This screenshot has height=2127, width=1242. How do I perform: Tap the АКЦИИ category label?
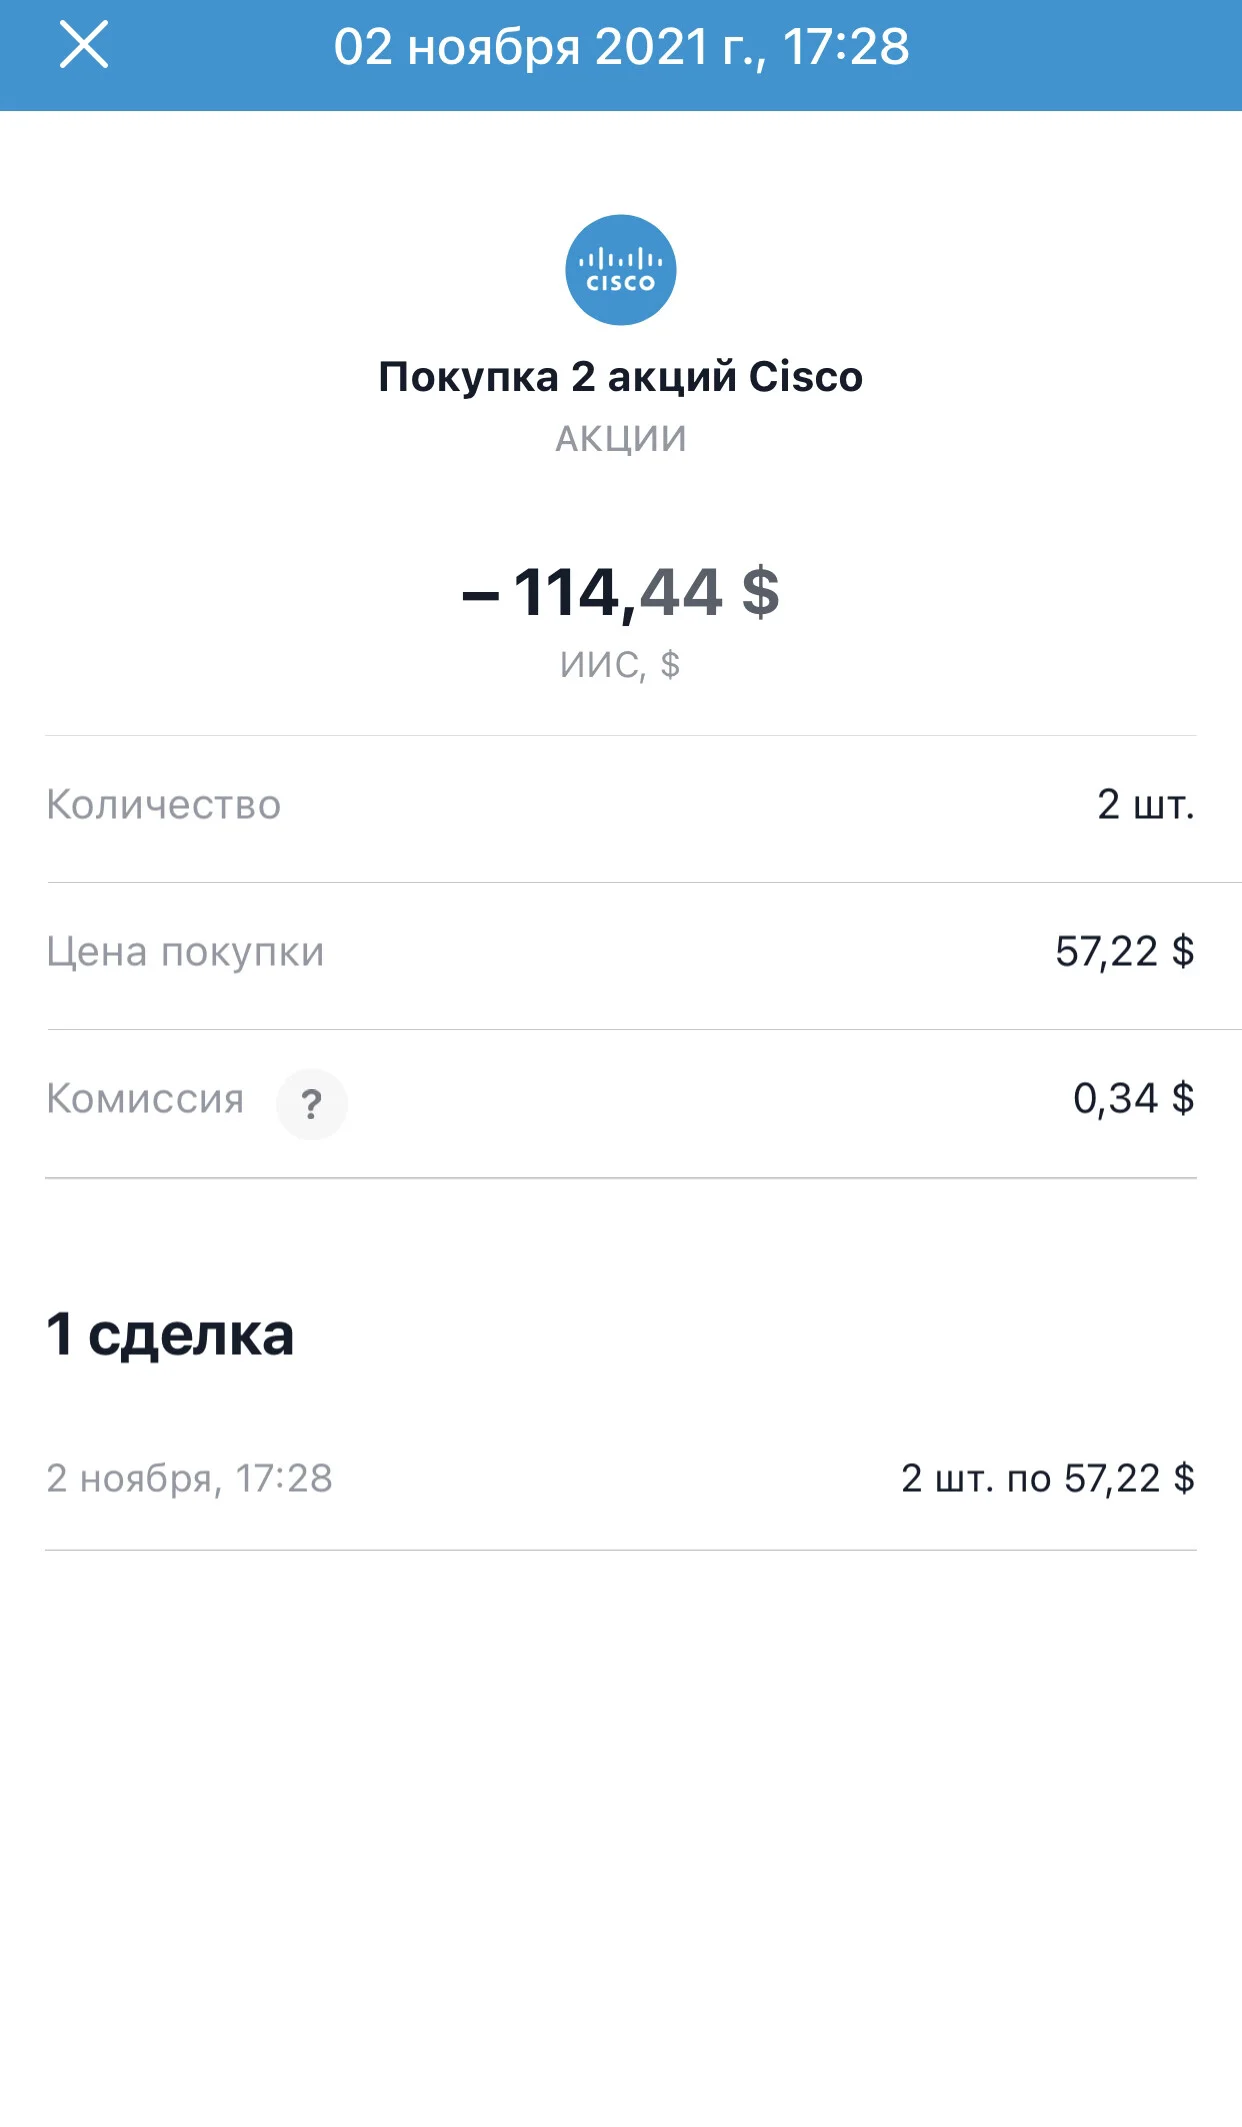pos(621,439)
